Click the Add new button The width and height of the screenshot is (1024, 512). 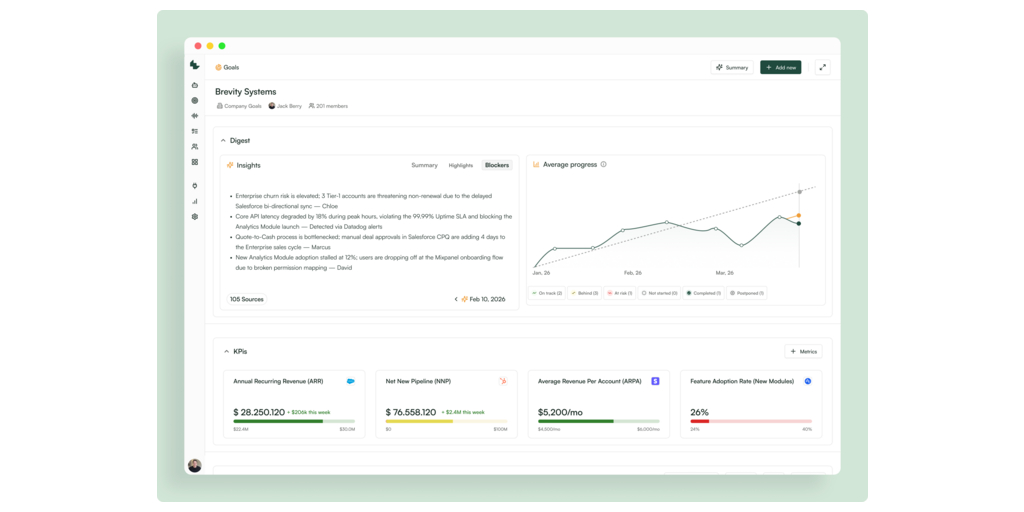pos(780,67)
